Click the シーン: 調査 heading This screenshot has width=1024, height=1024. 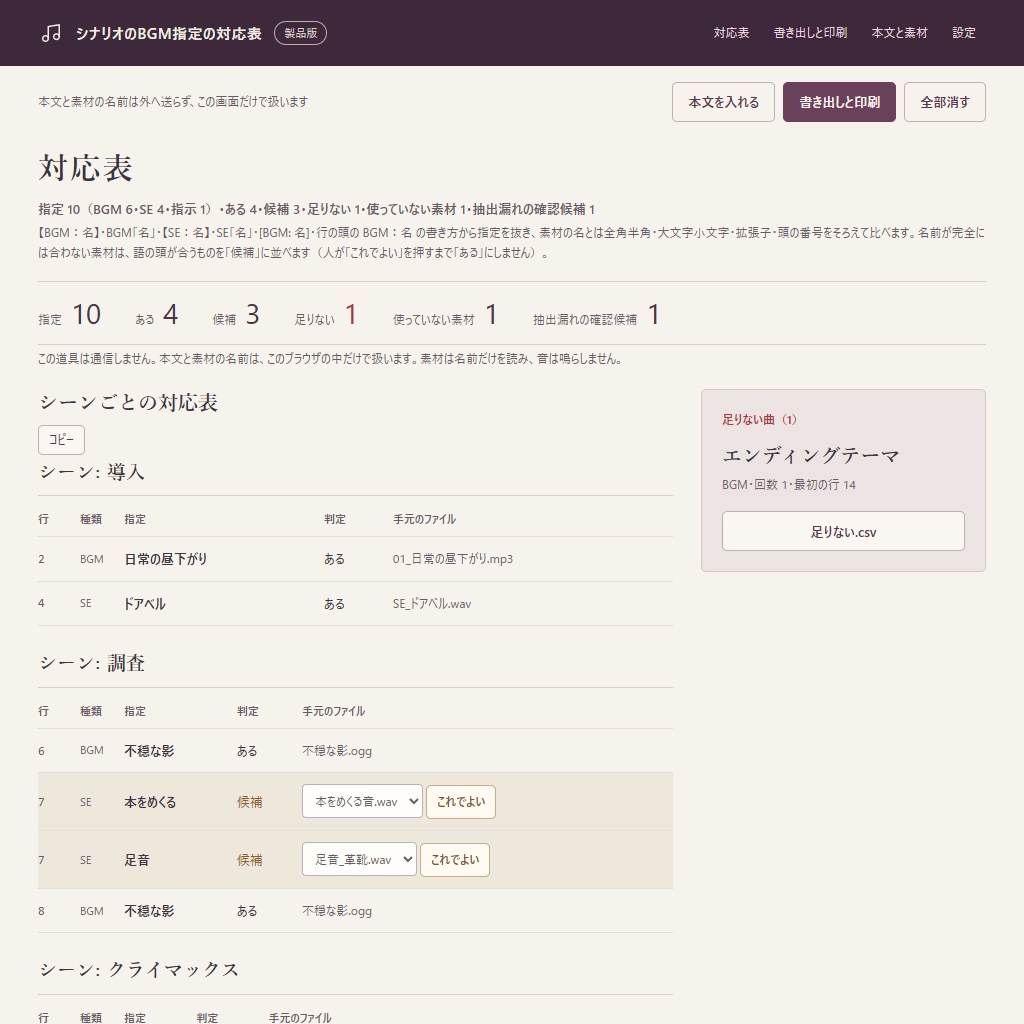[x=92, y=664]
